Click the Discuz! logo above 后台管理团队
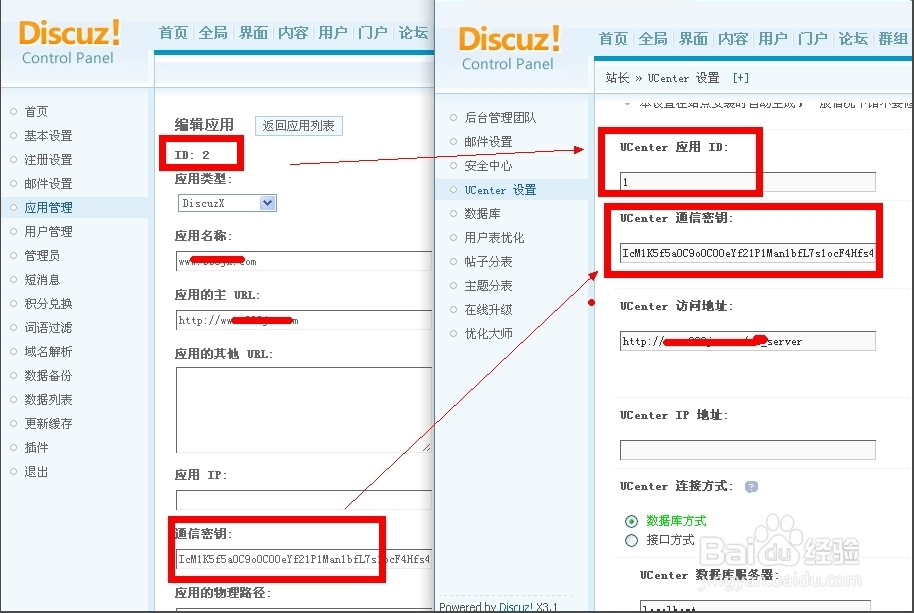 point(508,47)
